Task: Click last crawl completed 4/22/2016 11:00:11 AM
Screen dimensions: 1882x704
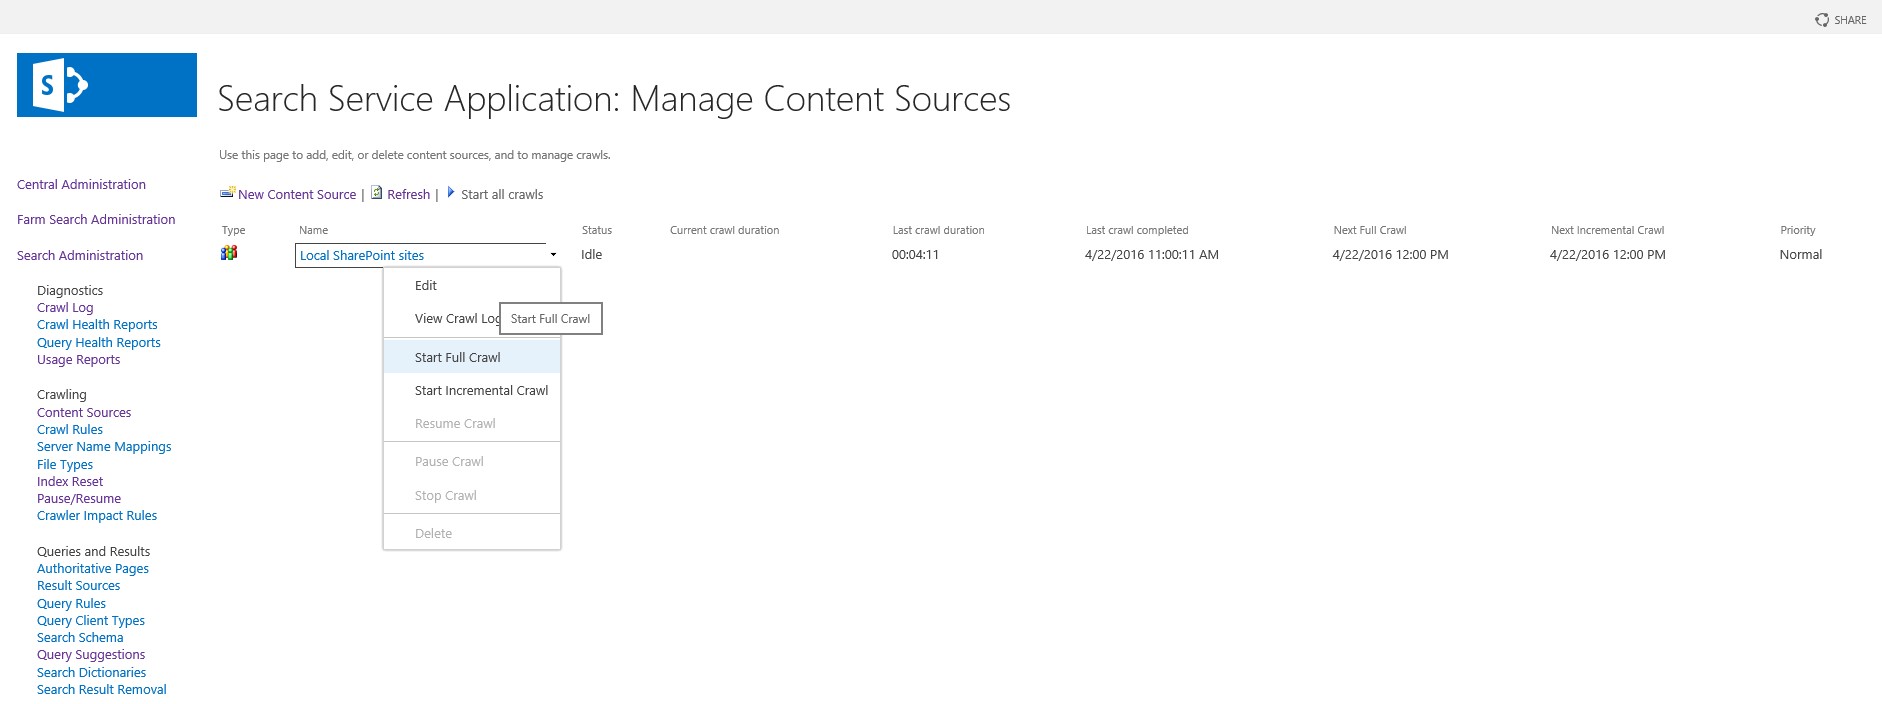Action: click(1151, 255)
